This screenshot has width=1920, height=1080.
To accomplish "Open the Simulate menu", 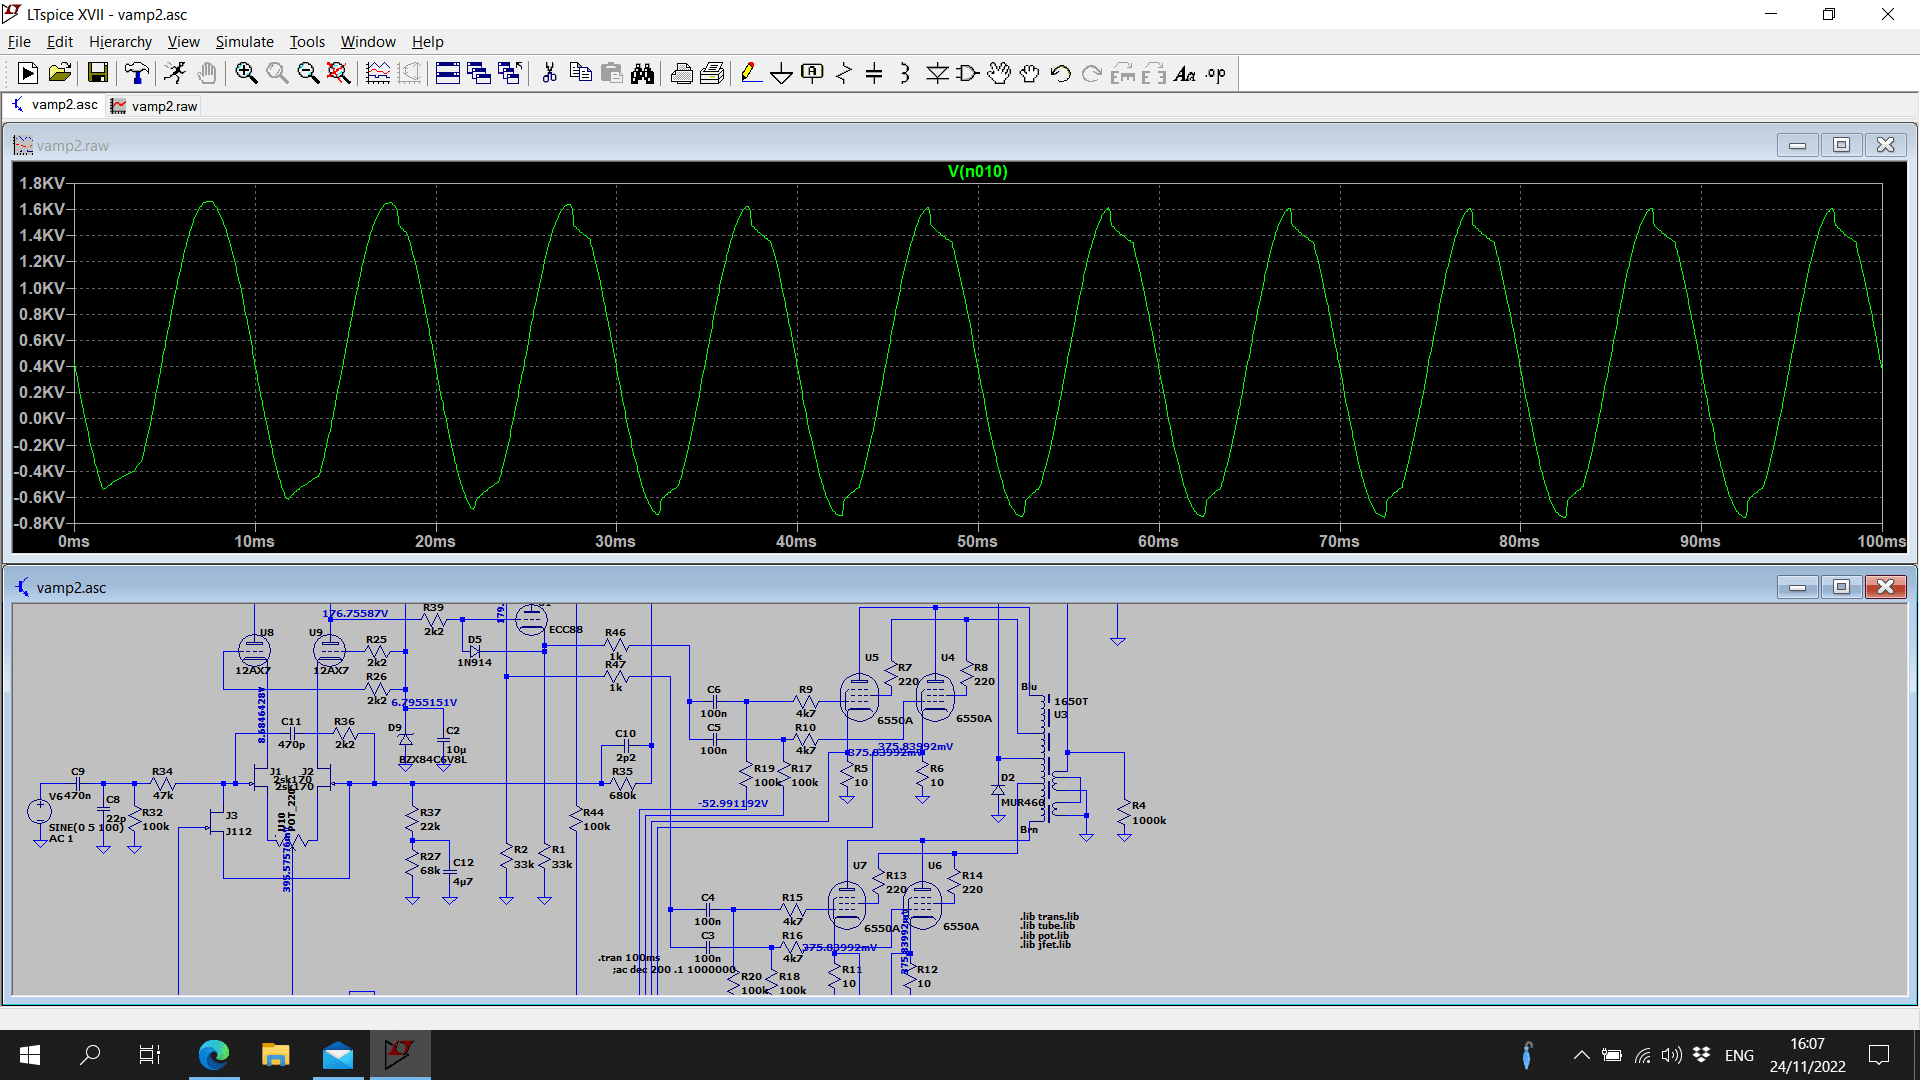I will pos(244,41).
